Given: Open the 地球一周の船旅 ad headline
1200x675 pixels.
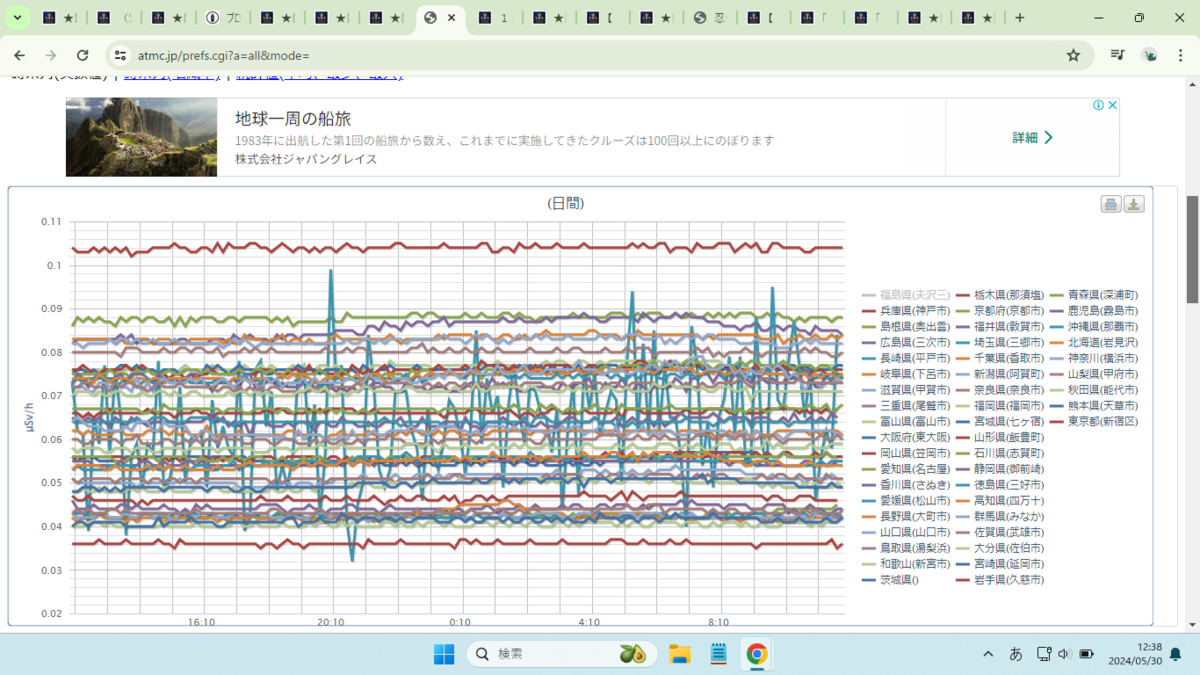Looking at the screenshot, I should (x=293, y=119).
